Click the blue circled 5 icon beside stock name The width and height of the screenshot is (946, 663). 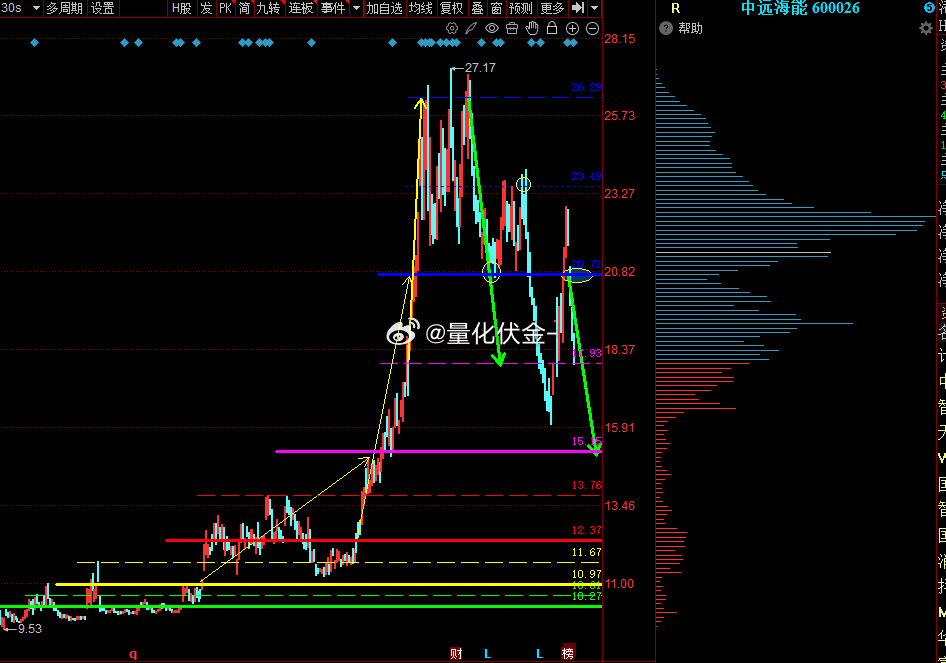[929, 8]
